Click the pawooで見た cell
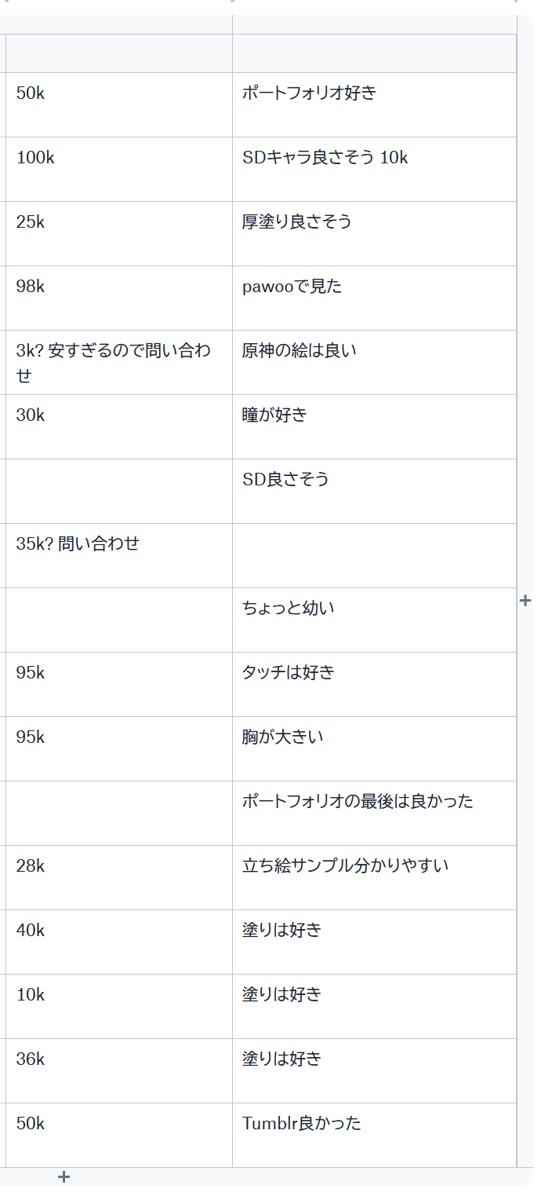Viewport: 545px width, 1200px height. (x=374, y=298)
